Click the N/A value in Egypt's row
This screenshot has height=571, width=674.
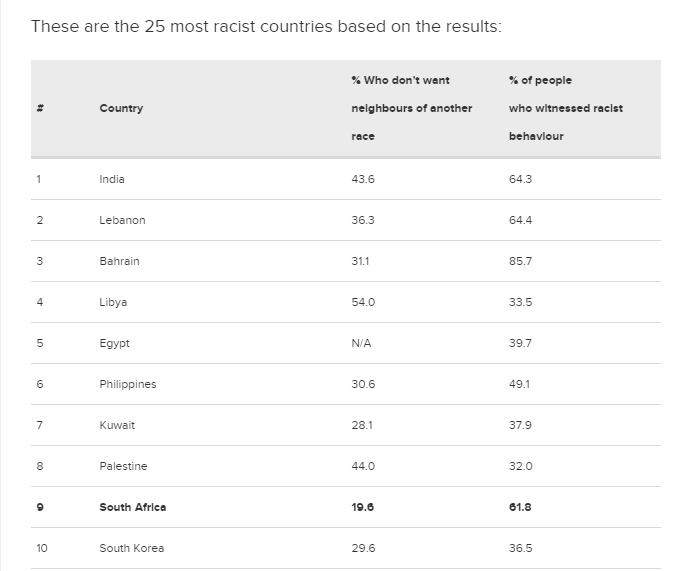click(361, 343)
